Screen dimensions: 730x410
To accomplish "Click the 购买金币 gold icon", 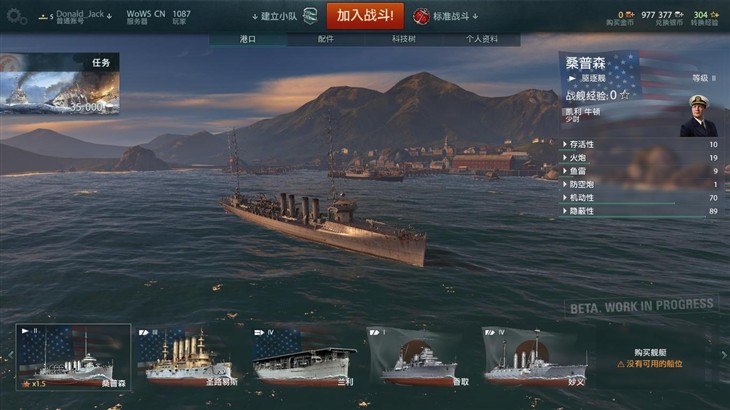I will [630, 15].
